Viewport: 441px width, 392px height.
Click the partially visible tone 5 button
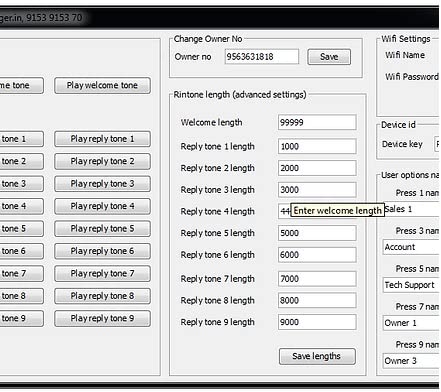21,229
